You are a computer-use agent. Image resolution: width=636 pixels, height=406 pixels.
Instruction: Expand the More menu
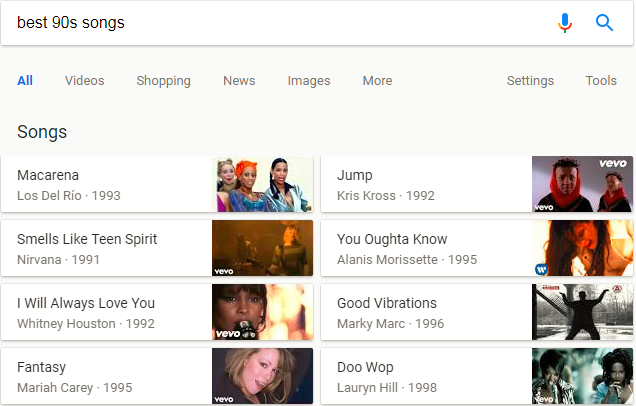pos(377,80)
